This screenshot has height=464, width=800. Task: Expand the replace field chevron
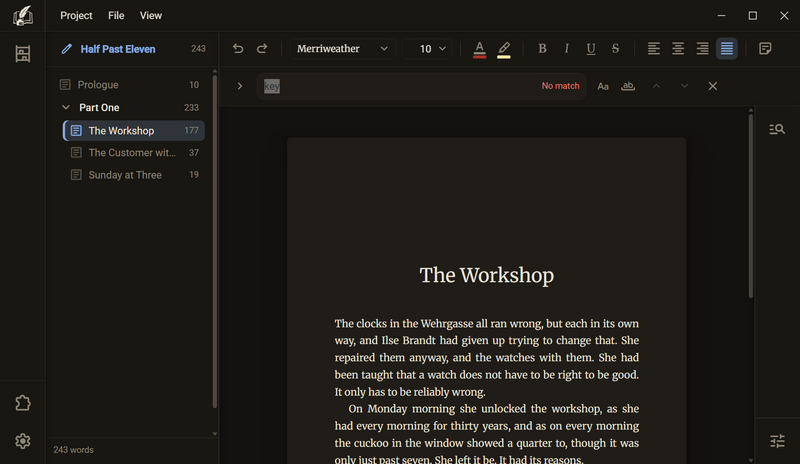(239, 86)
